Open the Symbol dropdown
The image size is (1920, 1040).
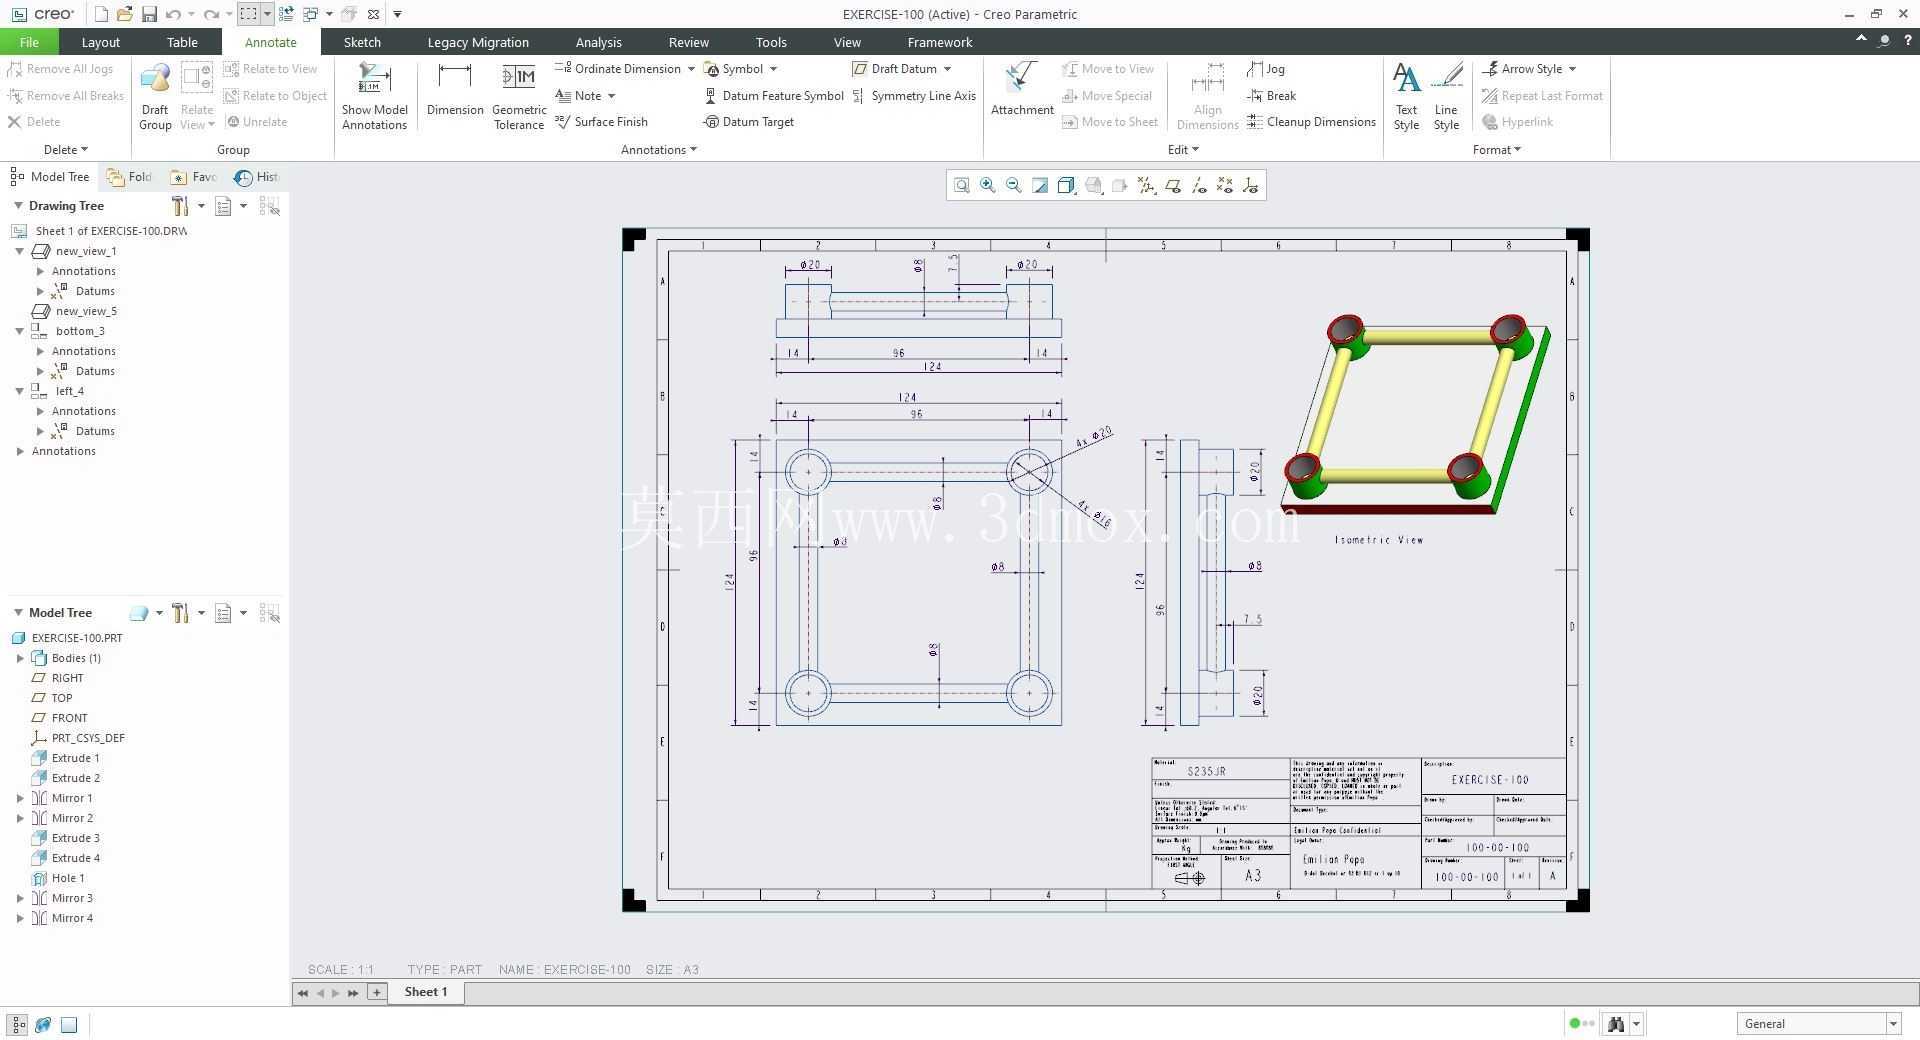[773, 69]
